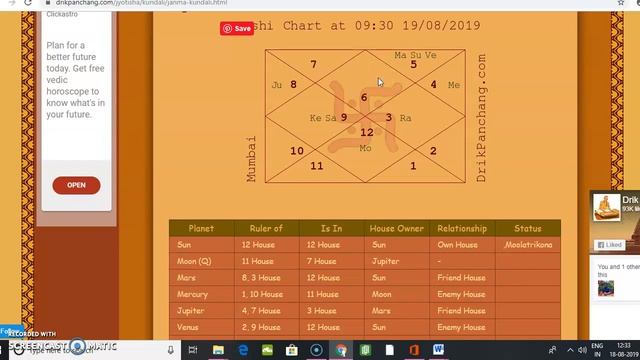The height and width of the screenshot is (360, 640).
Task: Open the Microsoft Store taskbar icon
Action: click(292, 350)
